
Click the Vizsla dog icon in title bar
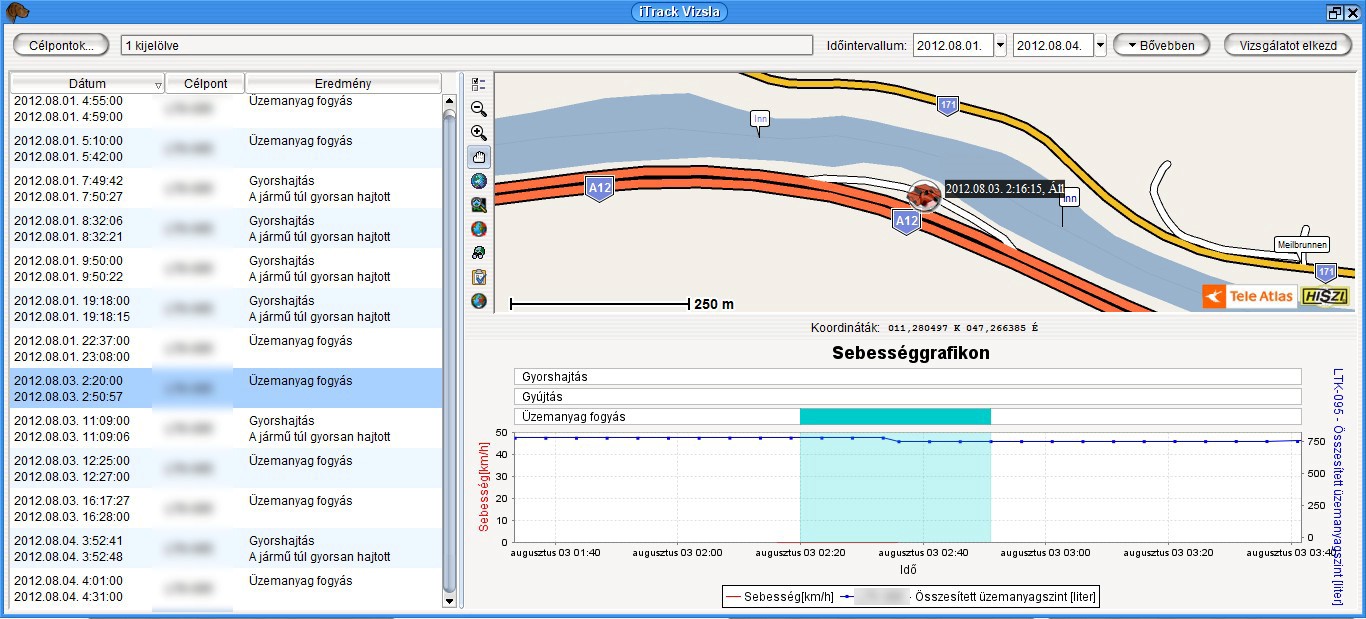16,11
